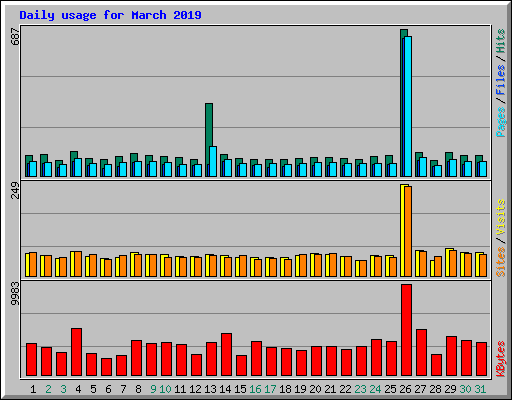Select the red KBytes bar for day 14
512x400 pixels.
point(226,354)
